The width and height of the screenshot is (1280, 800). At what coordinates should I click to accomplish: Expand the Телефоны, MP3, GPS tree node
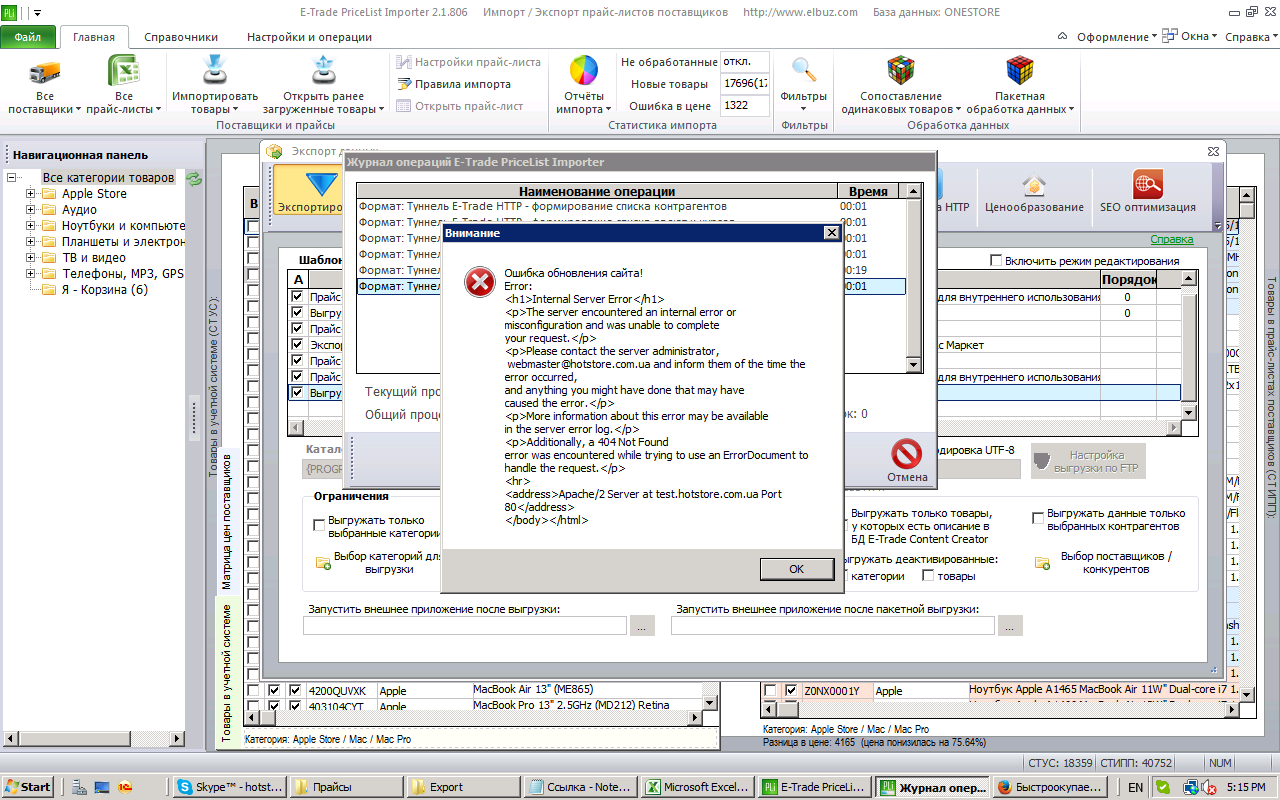coord(31,274)
